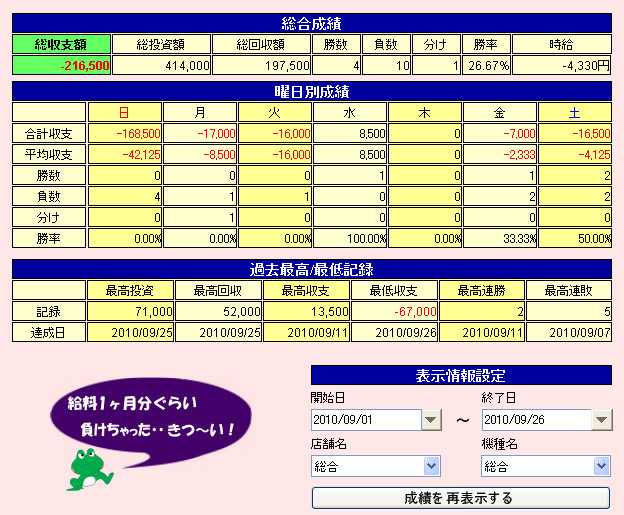Click the win rate value 26.67%
Viewport: 624px width, 515px height.
(486, 65)
